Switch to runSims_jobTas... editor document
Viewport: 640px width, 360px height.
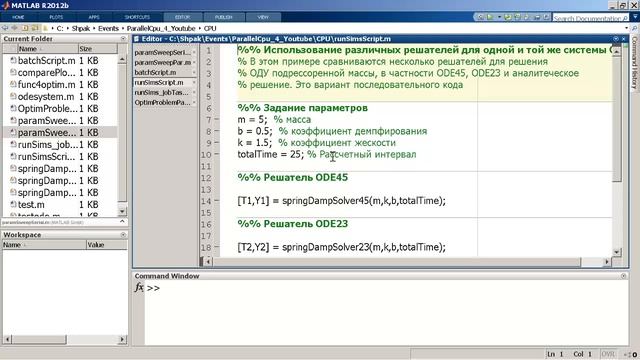(162, 93)
